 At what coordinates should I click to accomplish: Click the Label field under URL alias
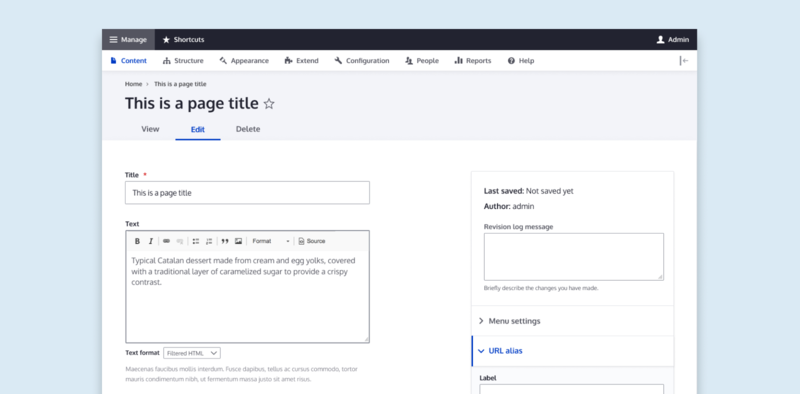(571, 389)
